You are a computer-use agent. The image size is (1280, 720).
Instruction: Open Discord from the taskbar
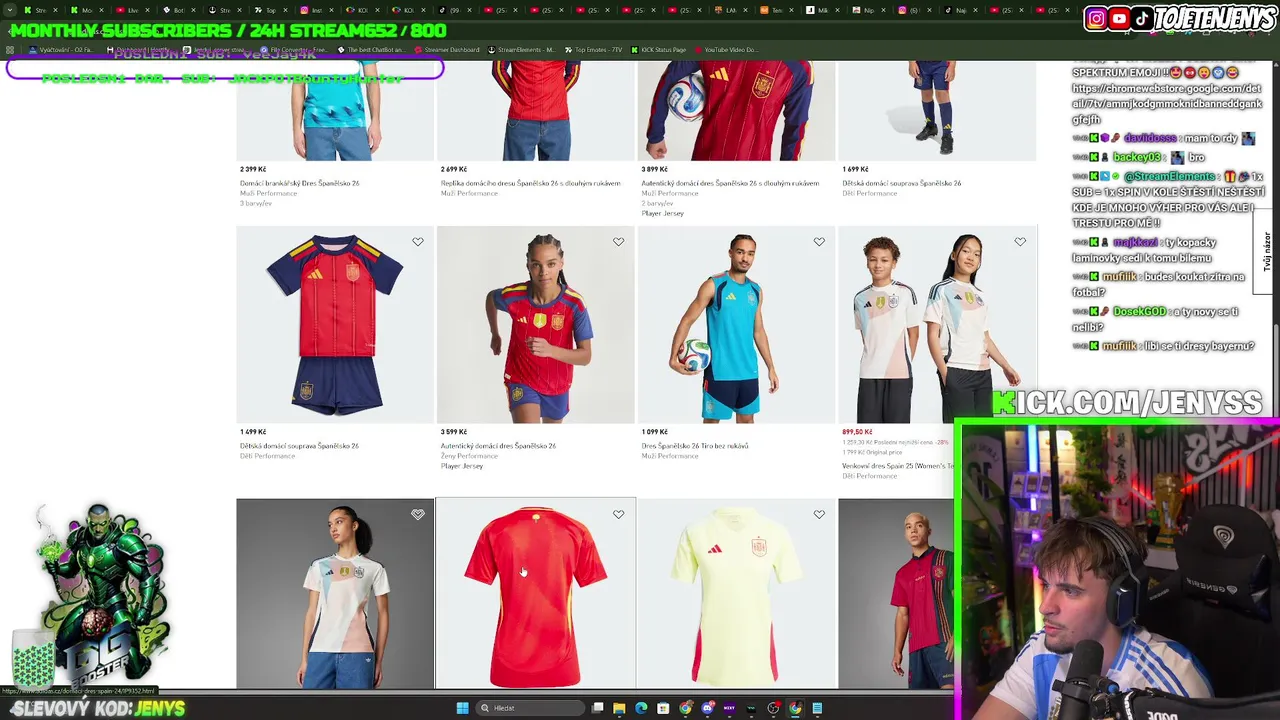707,708
